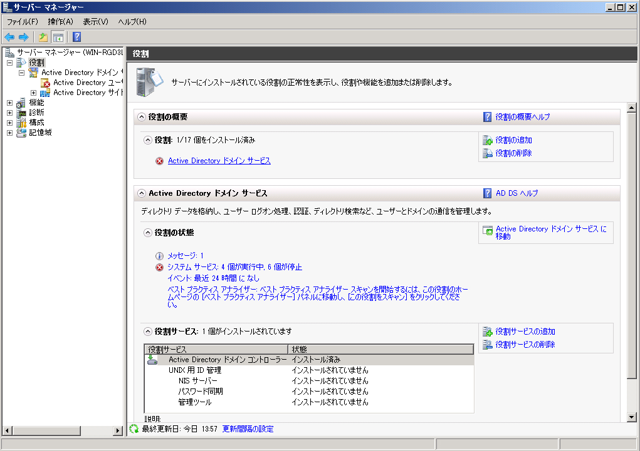Collapse the 役割 tree node
The height and width of the screenshot is (451, 640).
pyautogui.click(x=10, y=63)
